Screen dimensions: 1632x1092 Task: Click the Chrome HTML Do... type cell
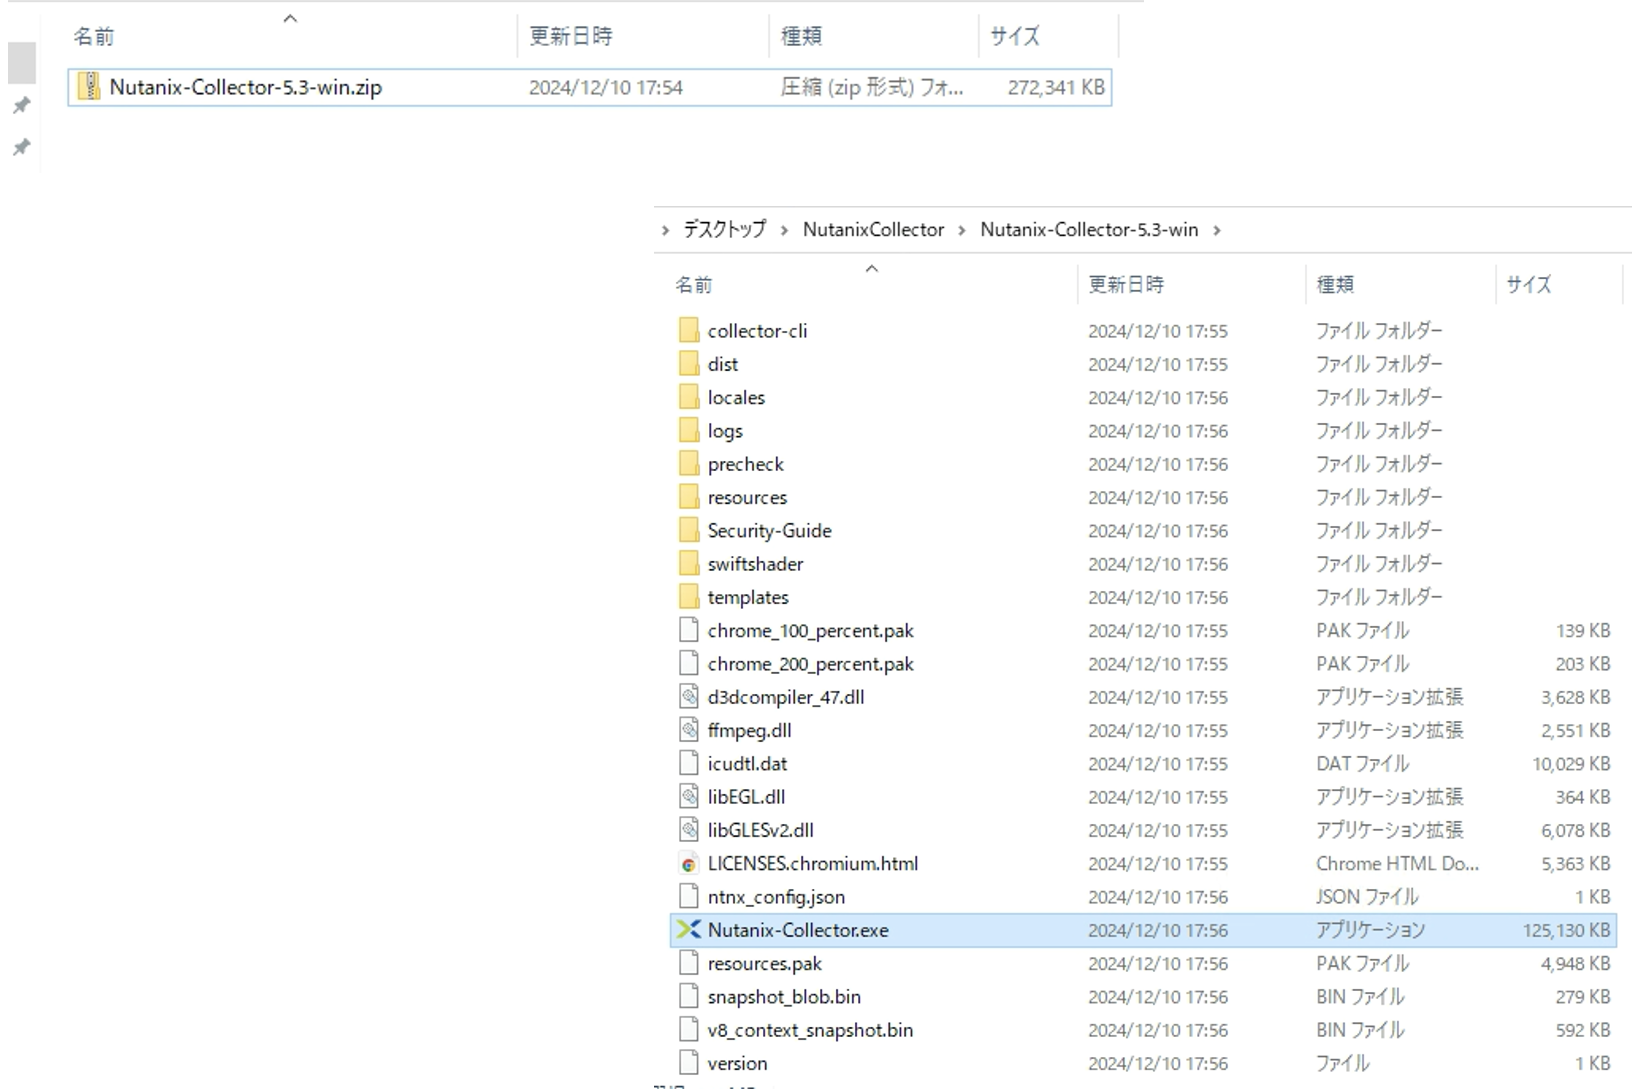1397,863
